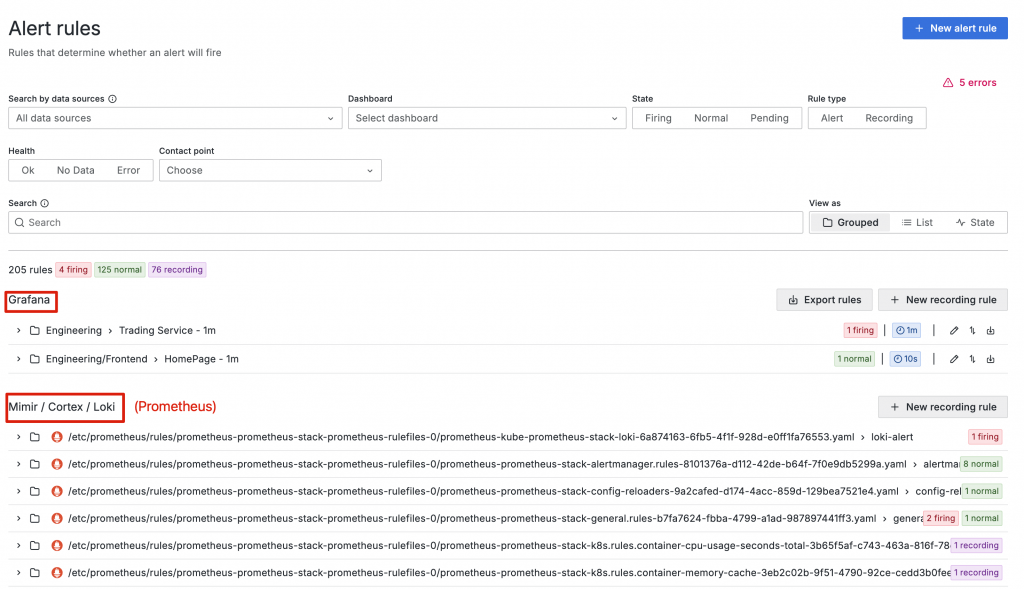The height and width of the screenshot is (589, 1024).
Task: Click the info icon beside Search by data sources
Action: point(112,99)
